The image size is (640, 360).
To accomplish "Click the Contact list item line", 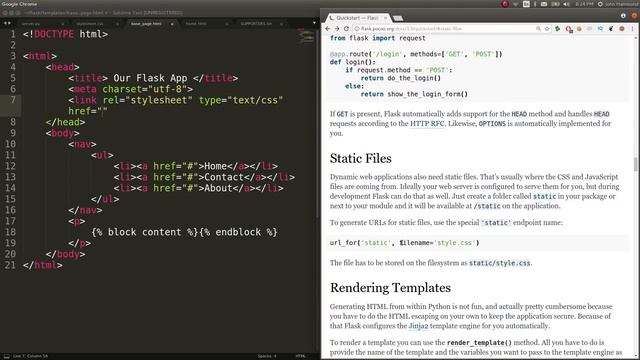I will (204, 178).
